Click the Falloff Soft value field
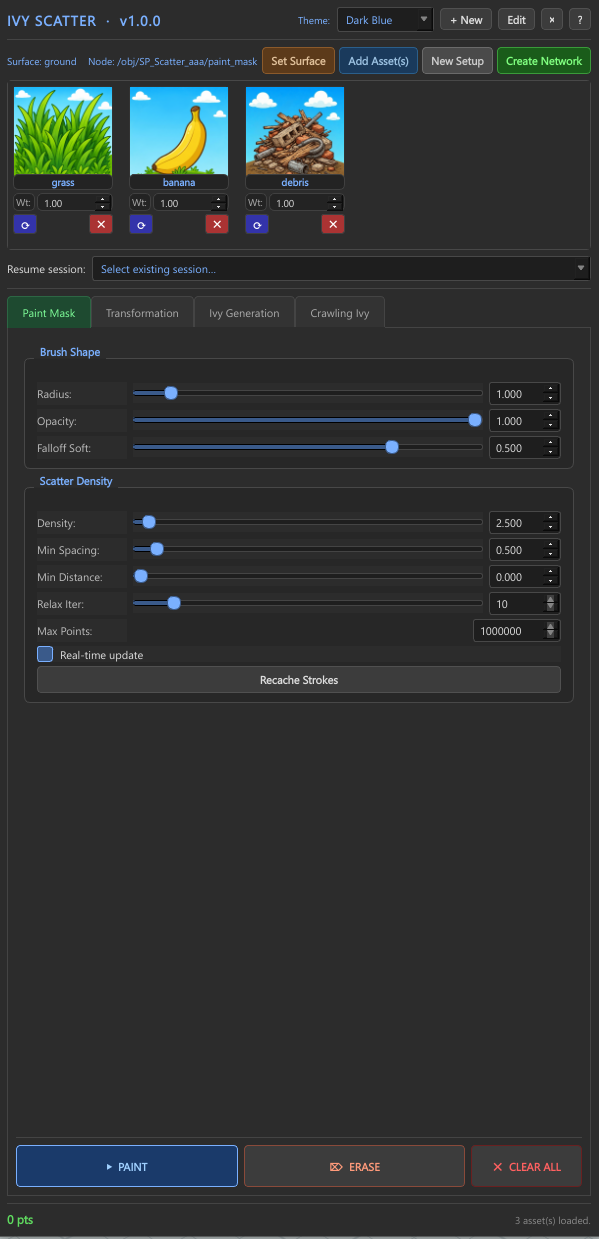This screenshot has height=1239, width=599. pos(525,448)
